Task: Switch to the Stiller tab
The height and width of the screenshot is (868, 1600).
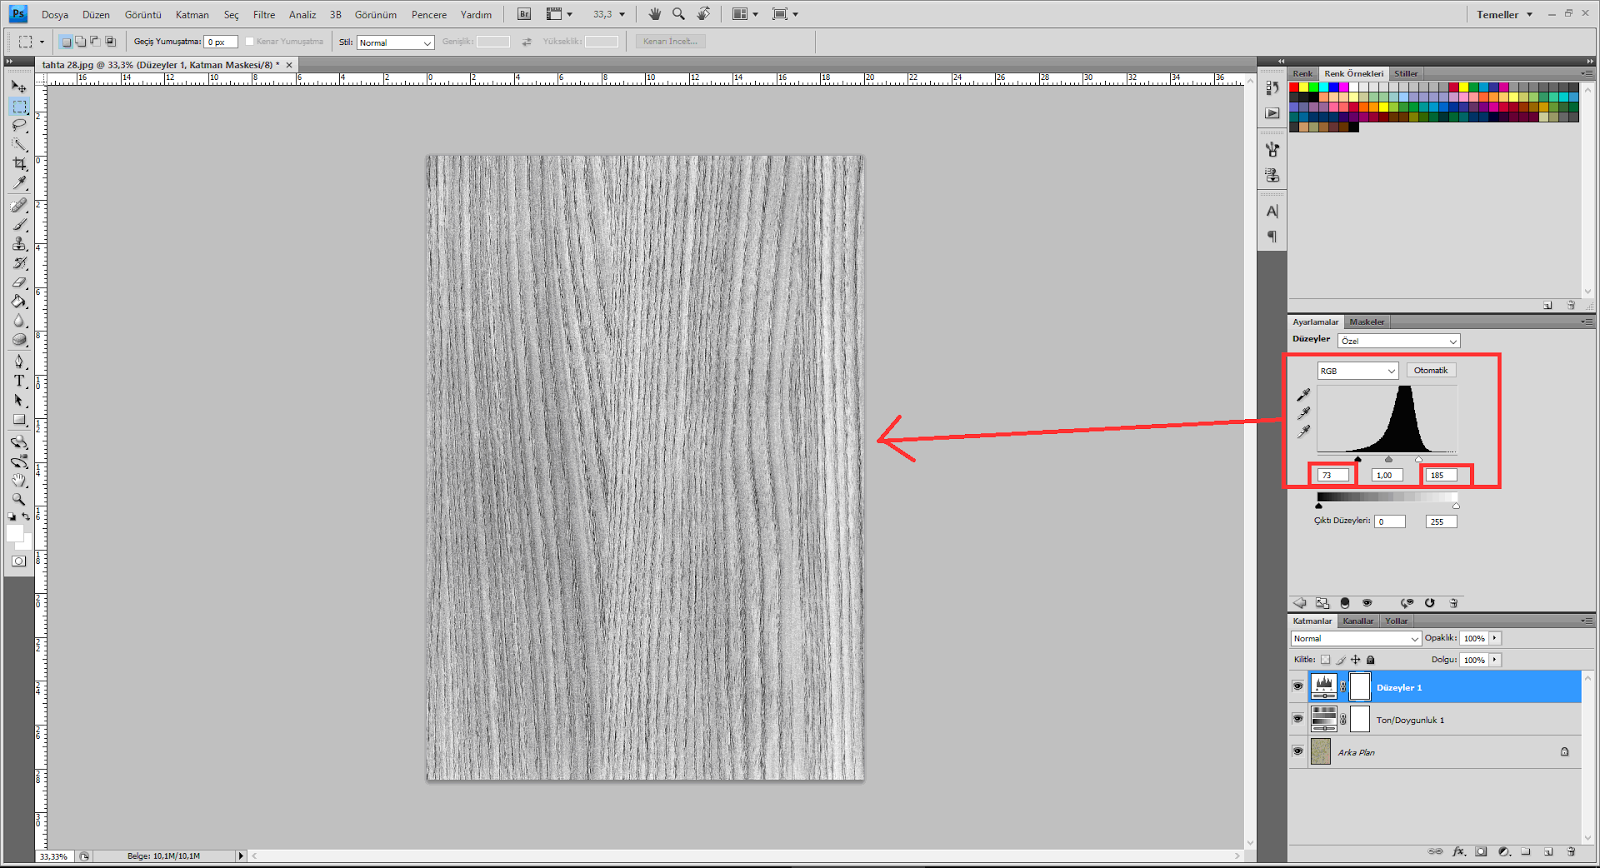Action: click(1406, 73)
